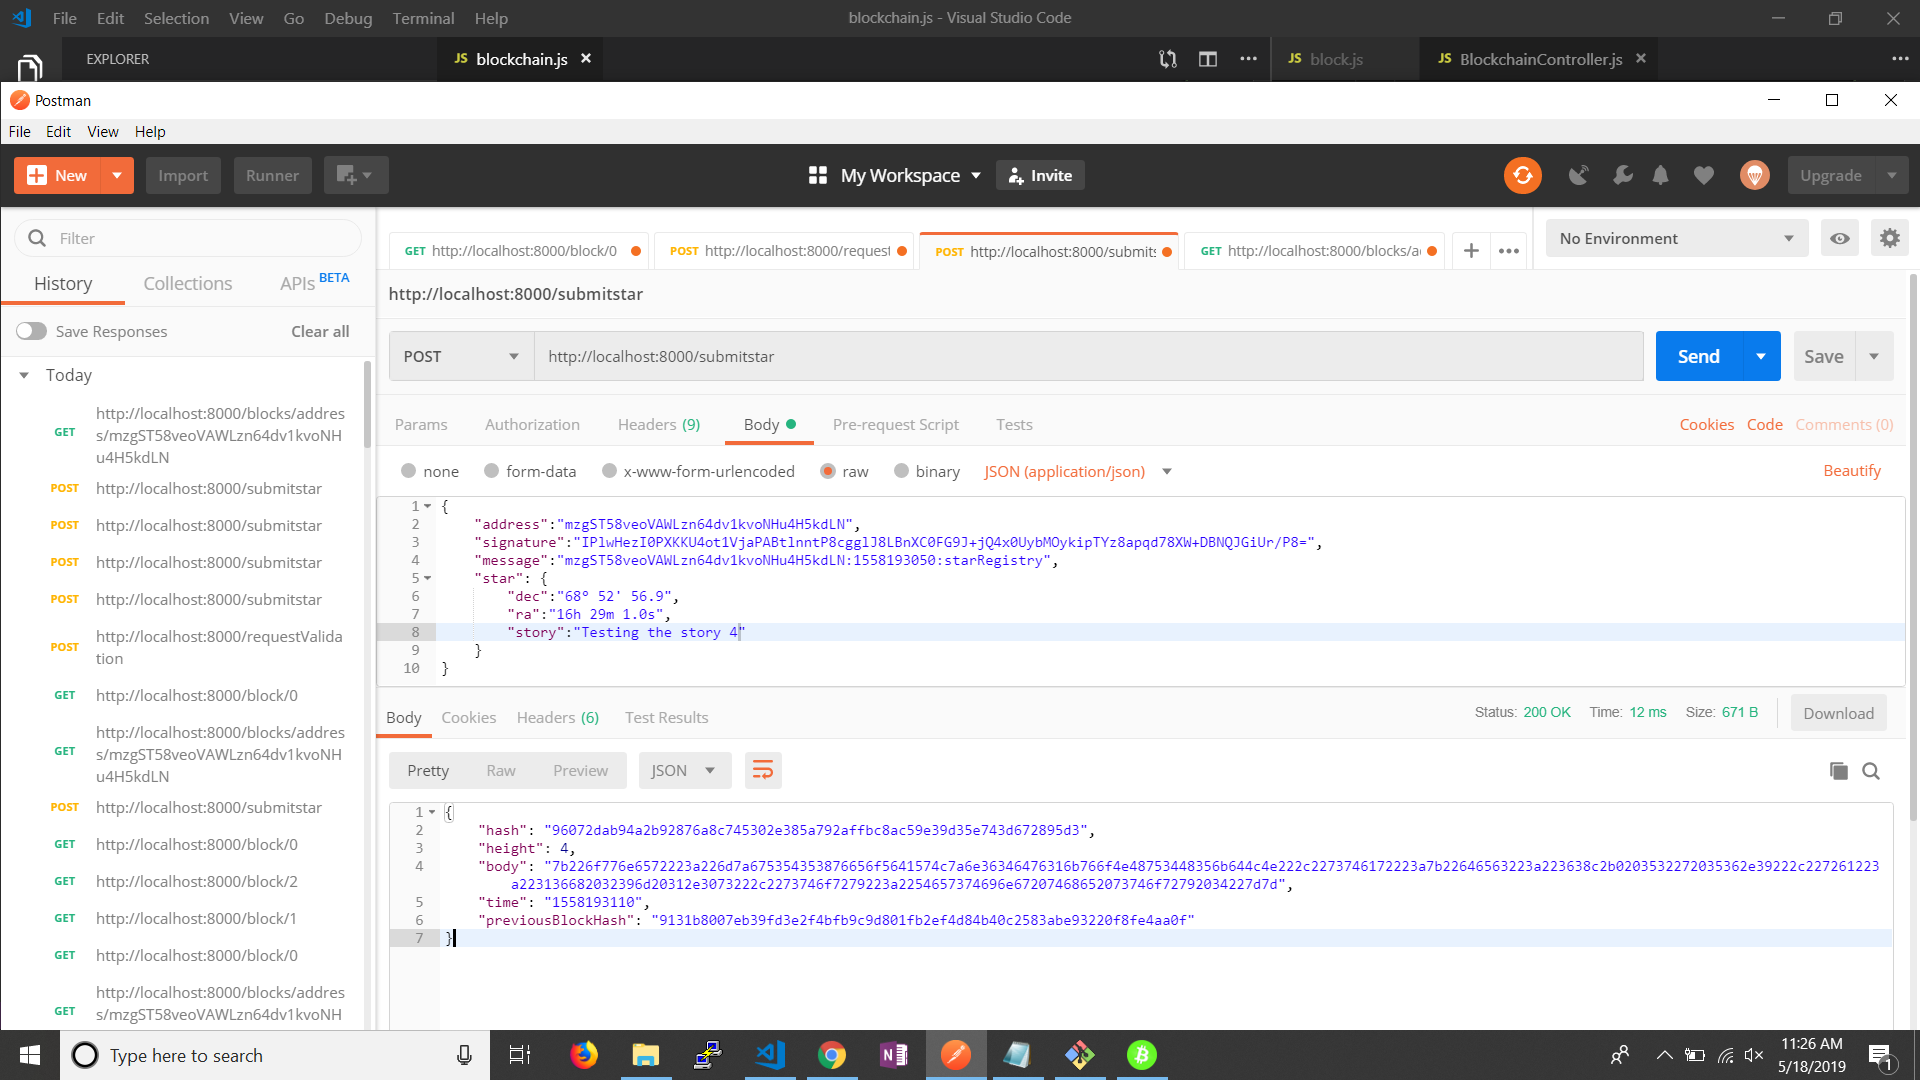The width and height of the screenshot is (1920, 1080).
Task: Open Chrome from the taskbar
Action: click(x=832, y=1055)
